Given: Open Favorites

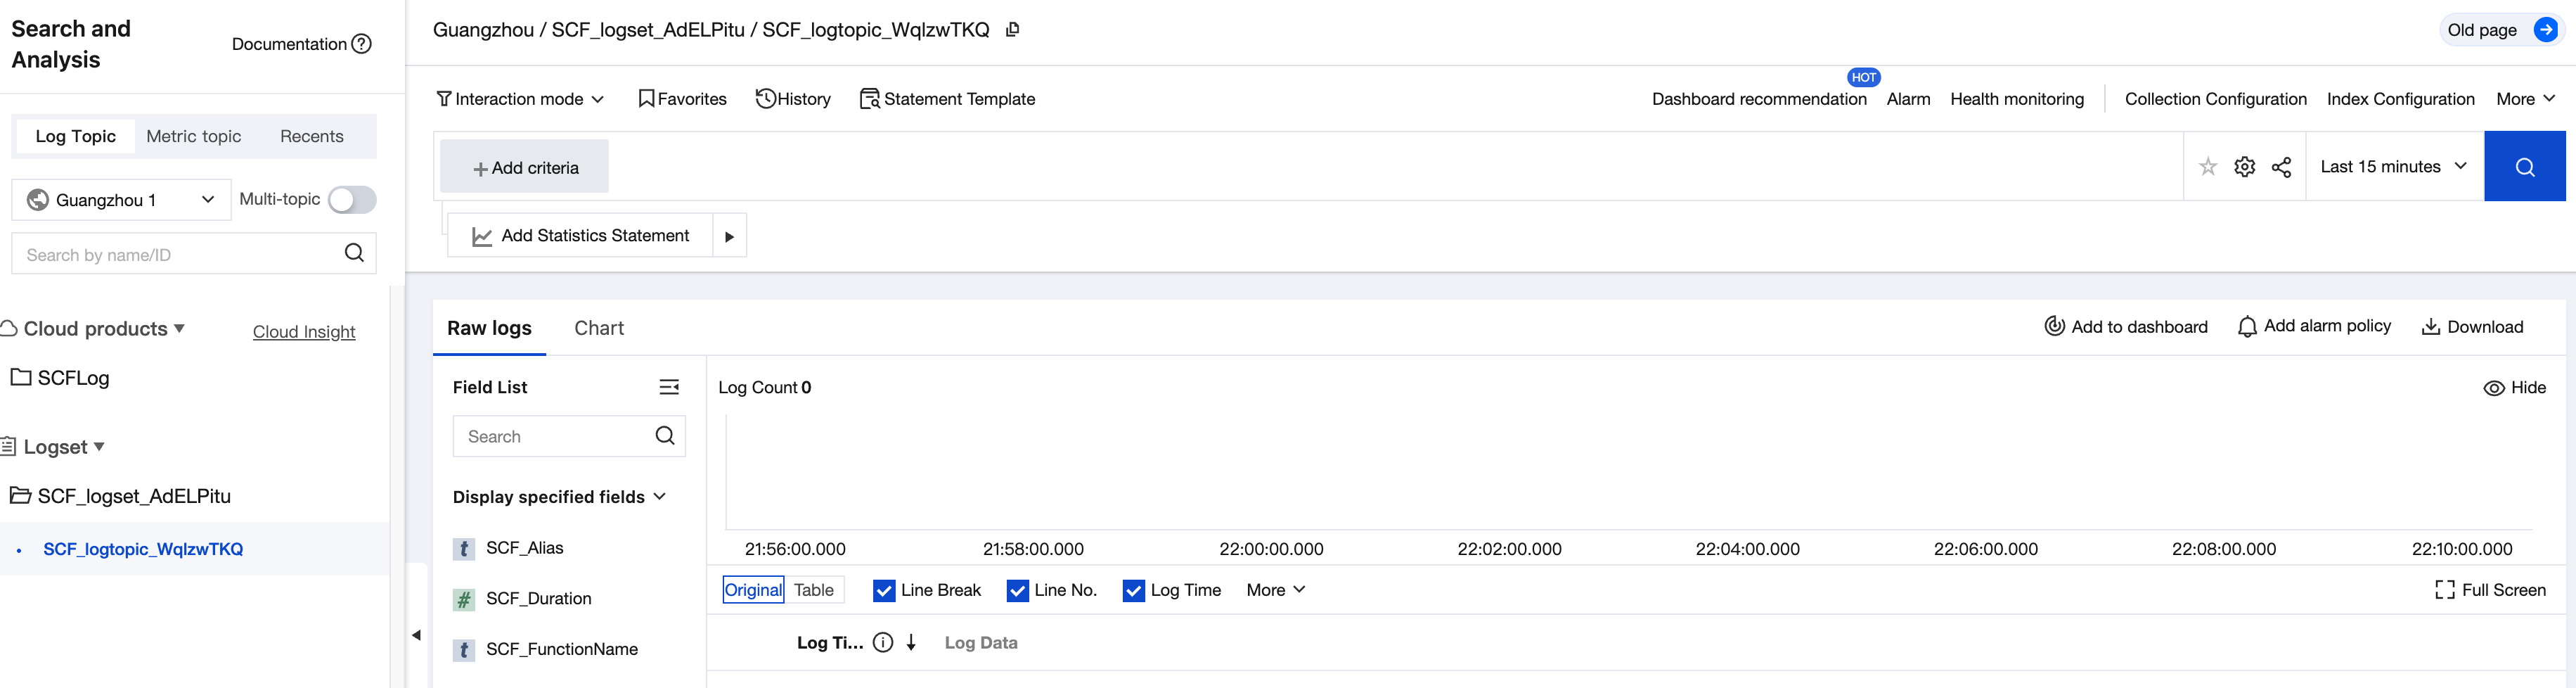Looking at the screenshot, I should pos(682,99).
